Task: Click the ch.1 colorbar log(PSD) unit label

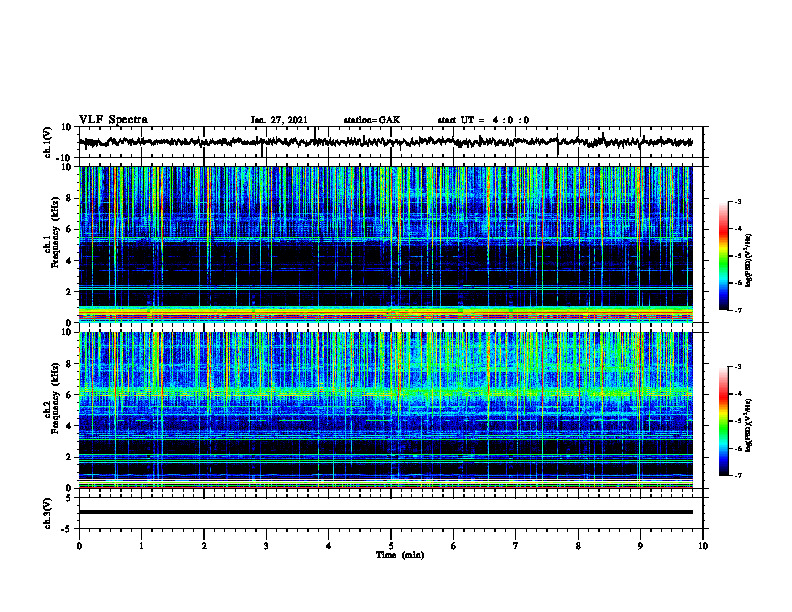Action: (748, 261)
